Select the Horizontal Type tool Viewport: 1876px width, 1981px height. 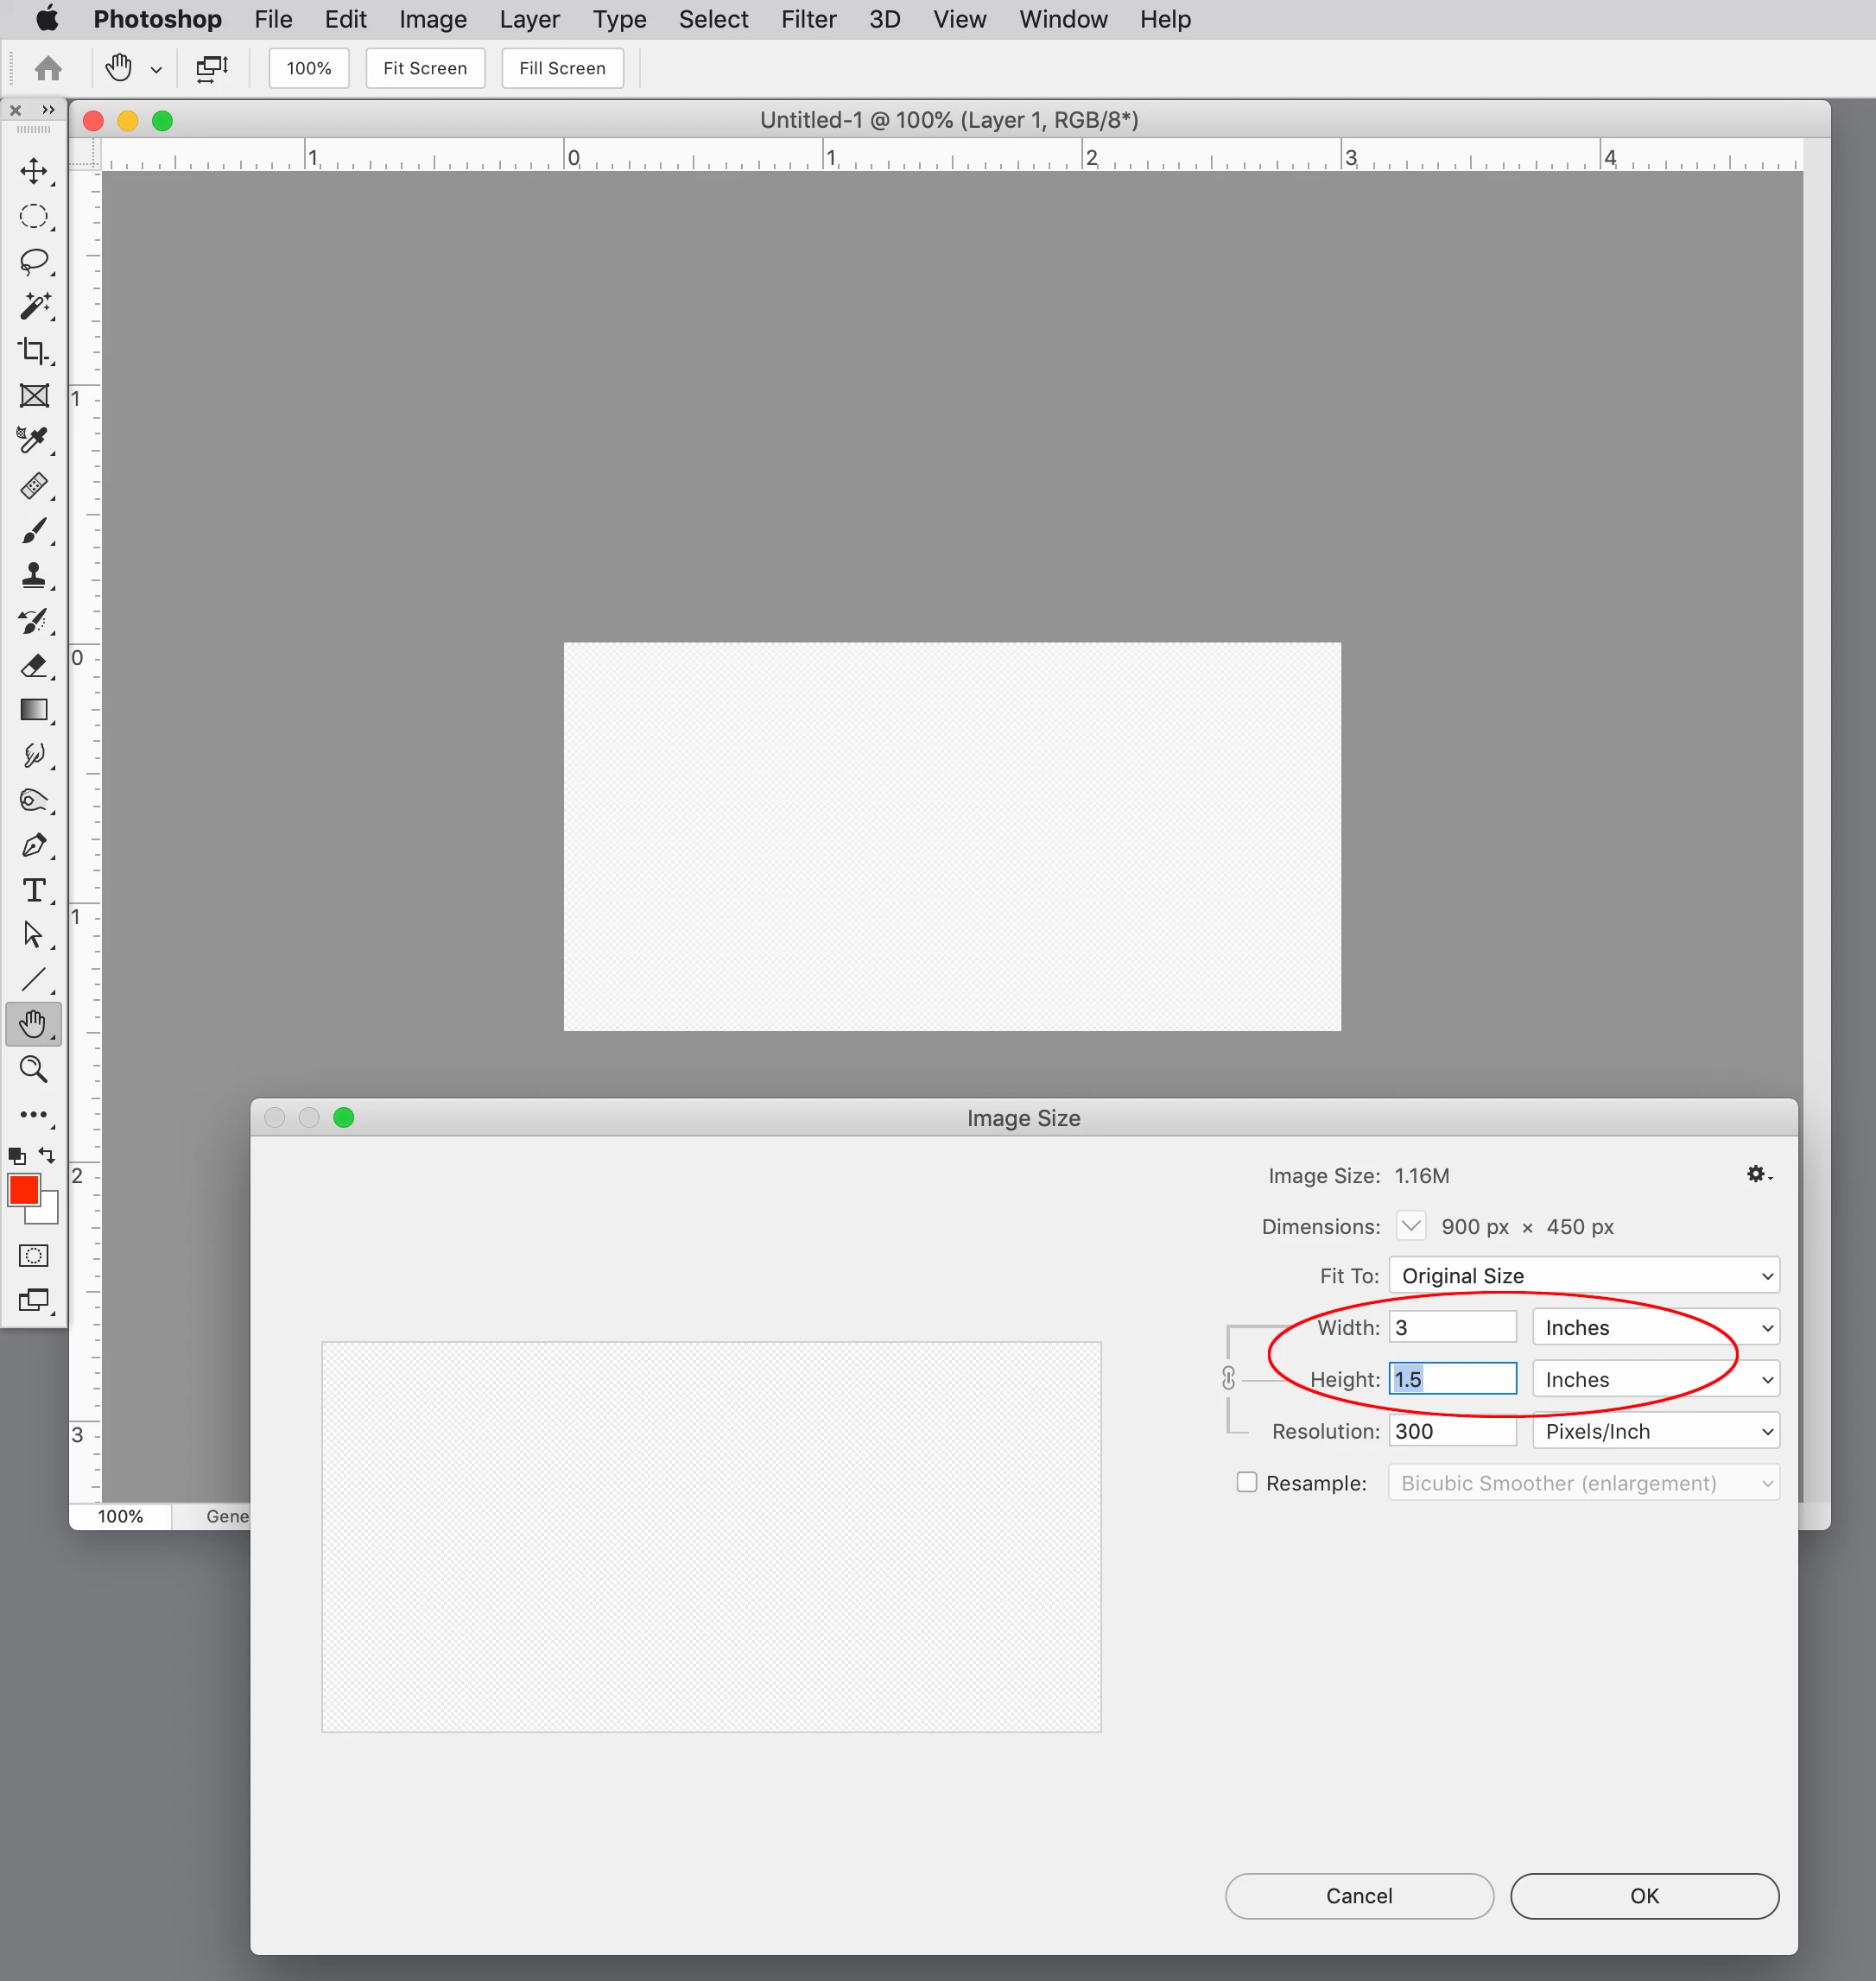34,890
